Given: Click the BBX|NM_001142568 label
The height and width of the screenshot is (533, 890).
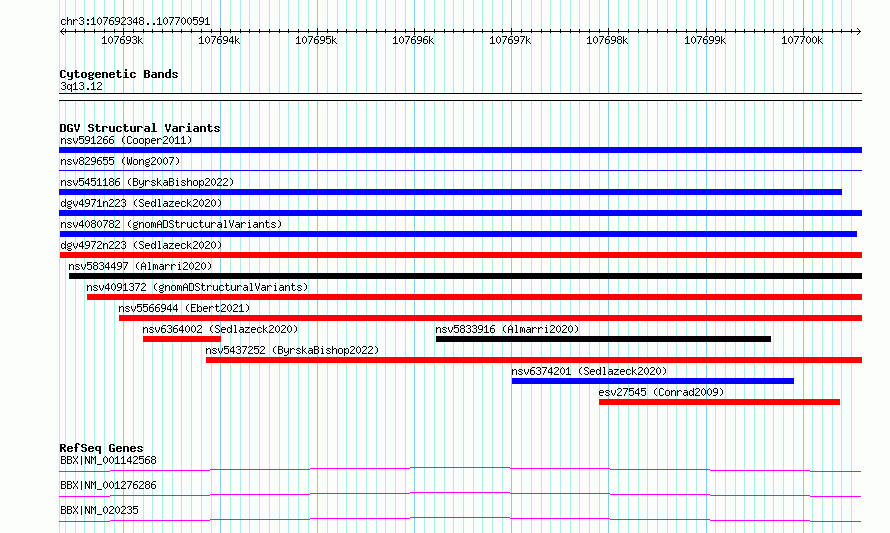Looking at the screenshot, I should tap(108, 460).
